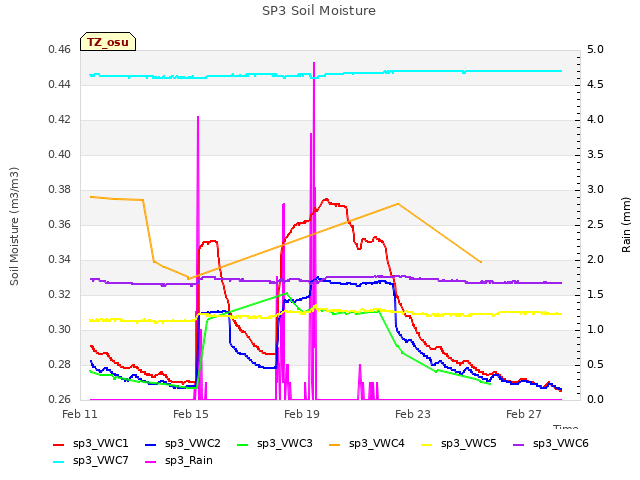This screenshot has width=640, height=480.
Task: Click the cyan sp3_VWC7 legend swatch
Action: [x=59, y=462]
